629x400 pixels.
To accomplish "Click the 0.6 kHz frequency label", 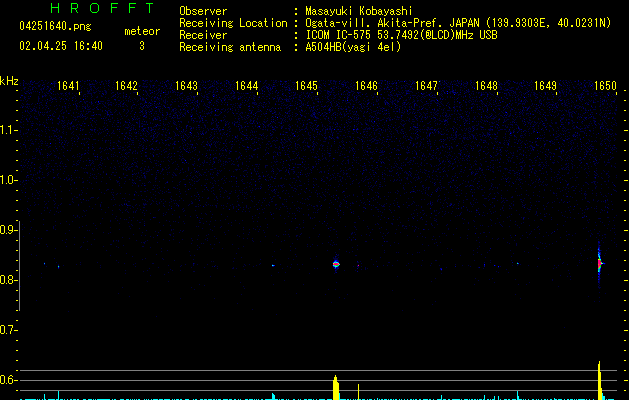I will click(8, 380).
